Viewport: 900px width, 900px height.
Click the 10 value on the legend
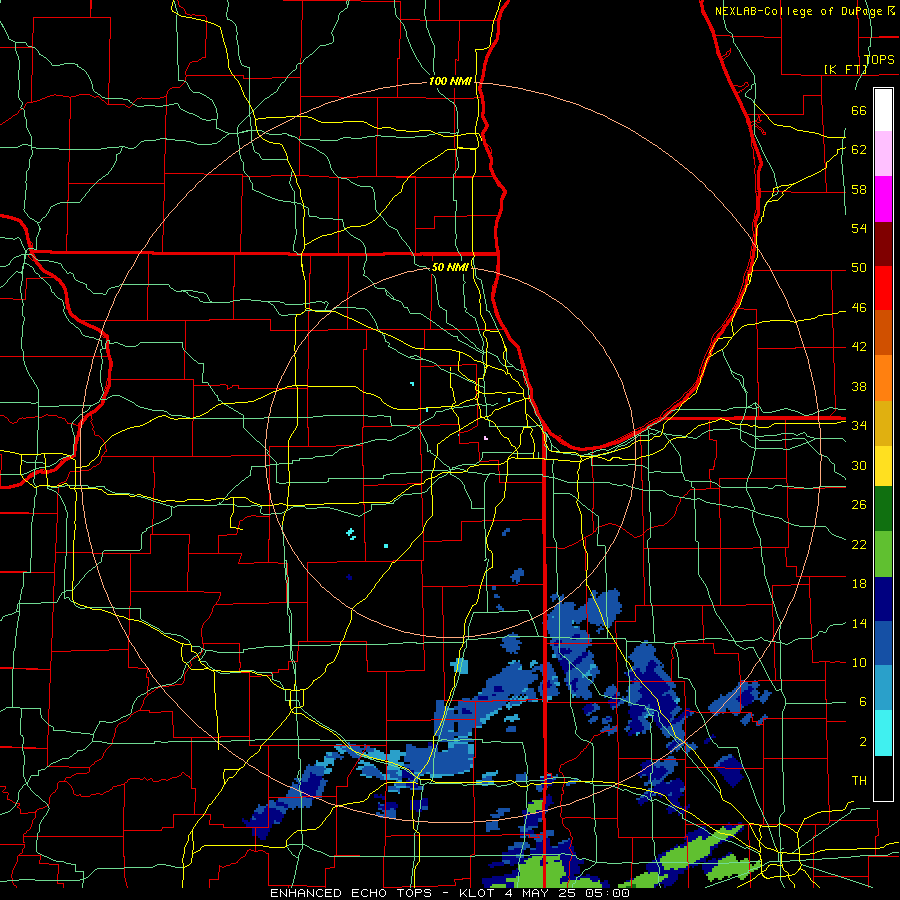point(859,662)
